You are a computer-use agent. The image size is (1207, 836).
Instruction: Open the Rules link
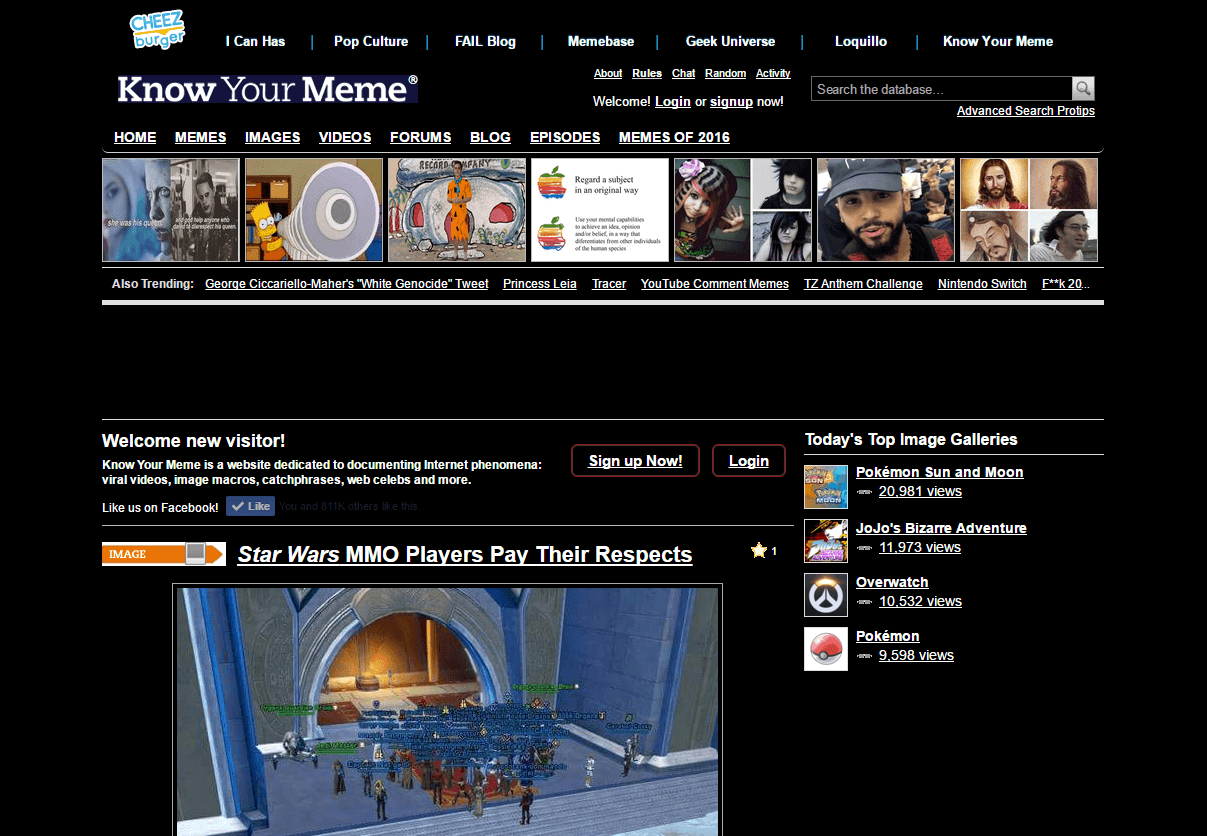[647, 73]
